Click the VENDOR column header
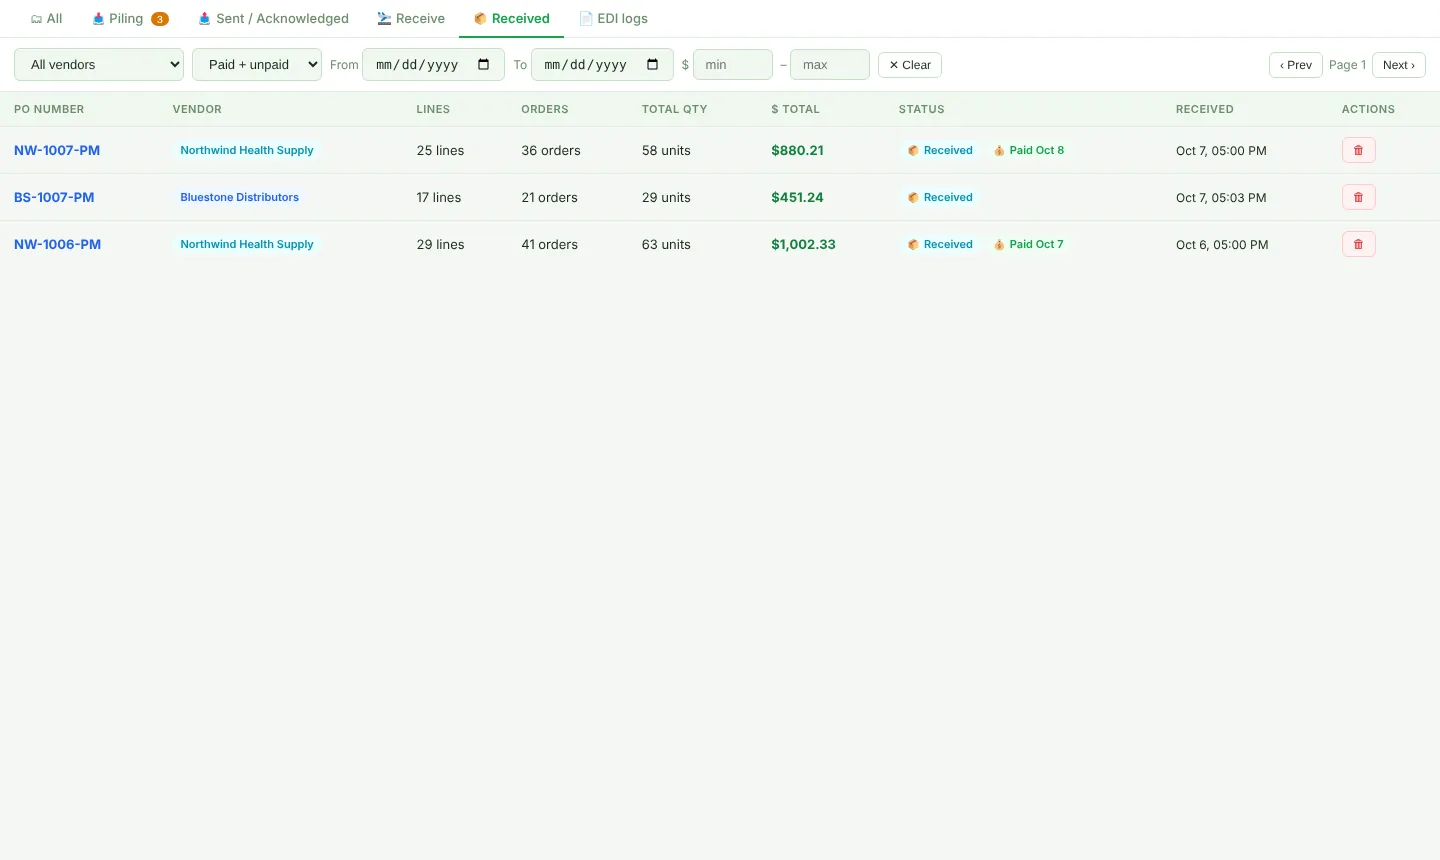This screenshot has height=860, width=1440. tap(197, 109)
